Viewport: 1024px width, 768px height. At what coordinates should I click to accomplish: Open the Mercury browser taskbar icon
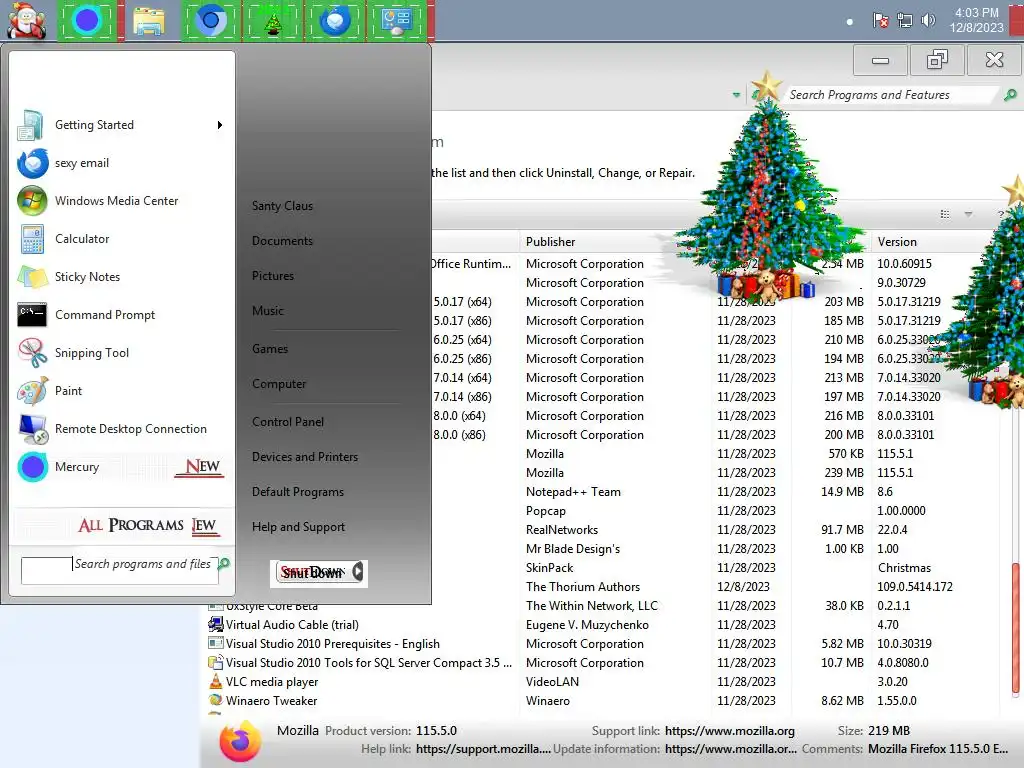pos(86,21)
